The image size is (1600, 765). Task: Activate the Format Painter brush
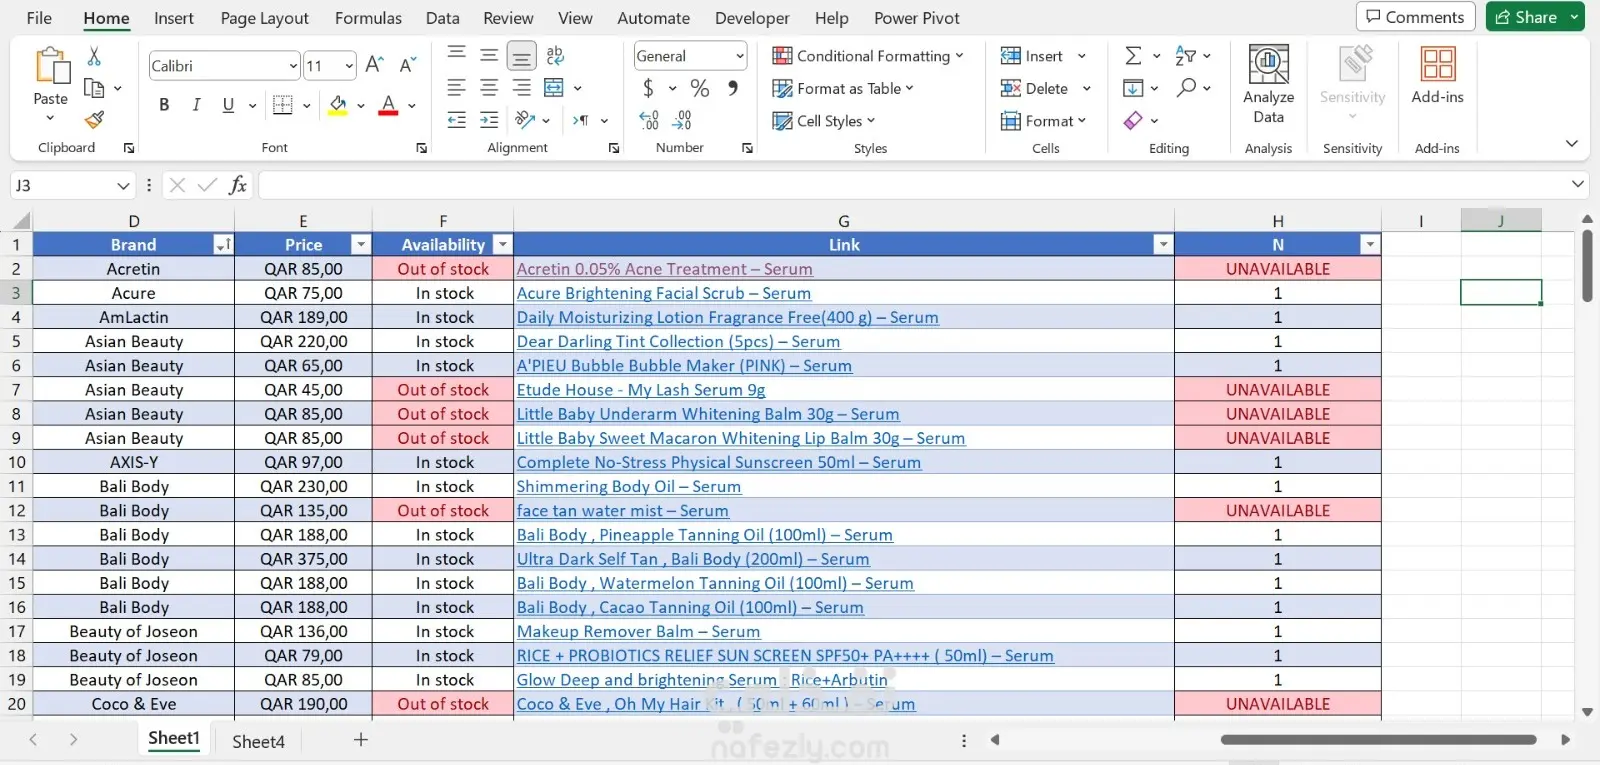click(x=94, y=120)
